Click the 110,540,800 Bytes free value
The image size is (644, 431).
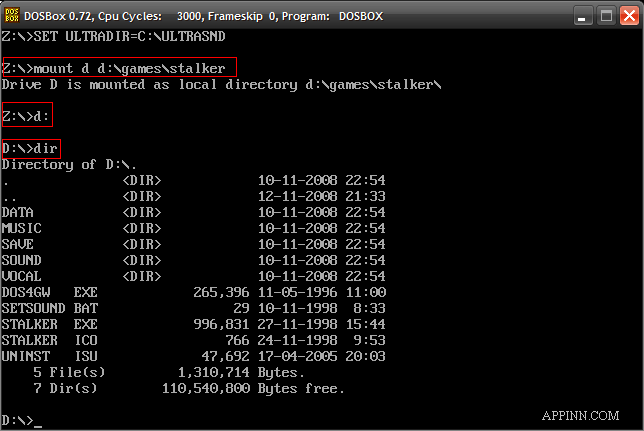point(253,389)
